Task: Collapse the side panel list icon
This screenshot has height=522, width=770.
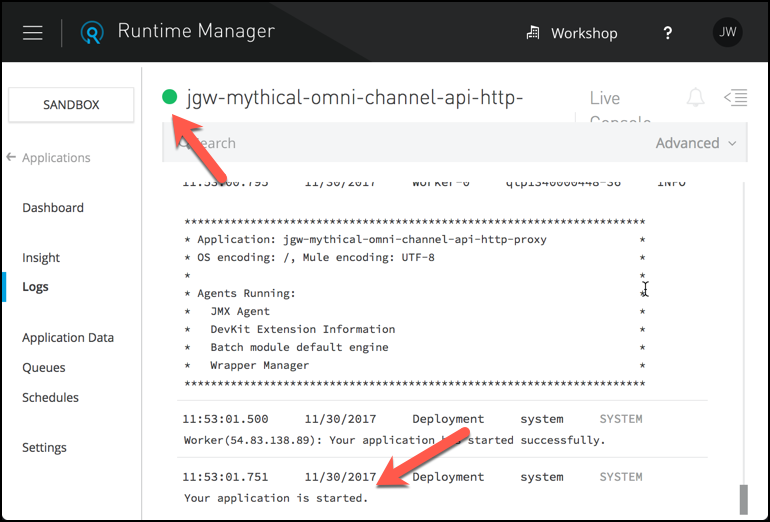Action: pyautogui.click(x=736, y=97)
